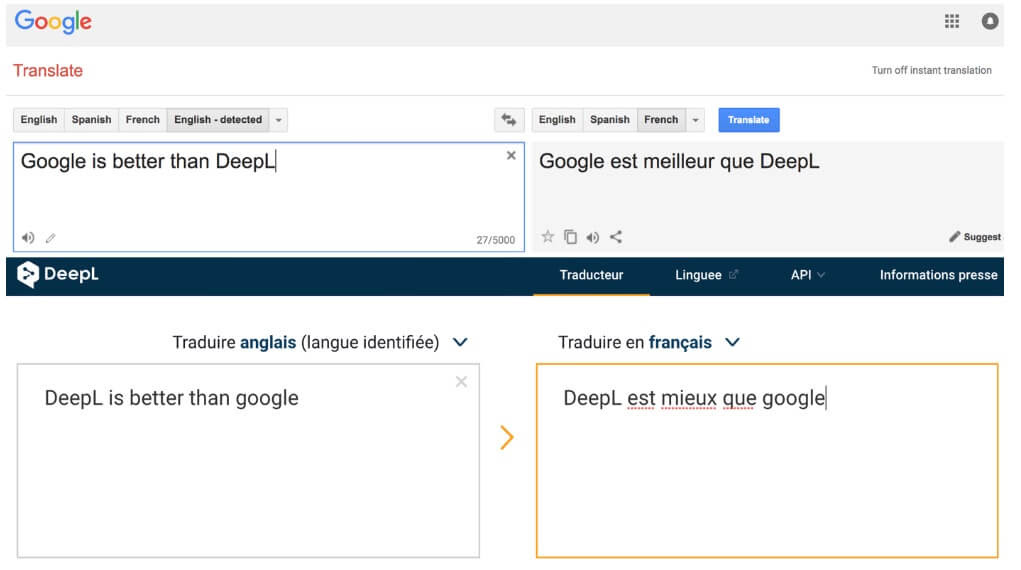Image resolution: width=1021 pixels, height=570 pixels.
Task: Select French as source language
Action: (143, 120)
